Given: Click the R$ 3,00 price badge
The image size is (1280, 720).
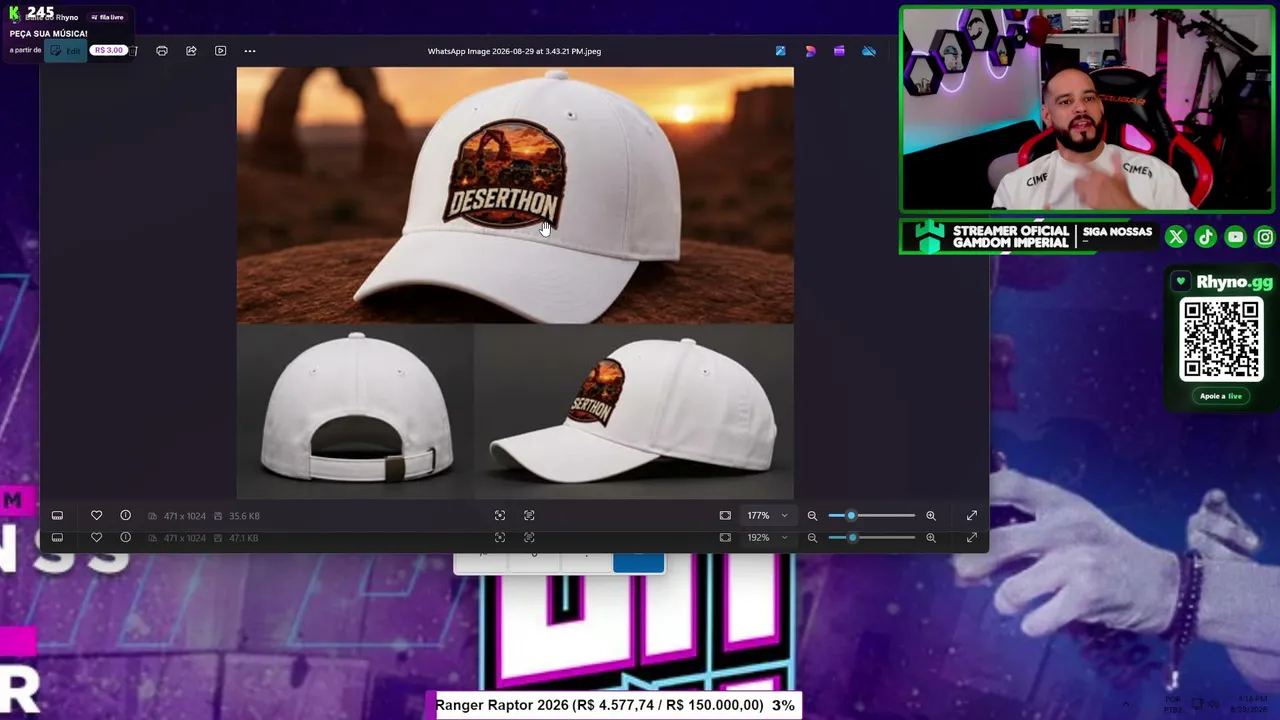Looking at the screenshot, I should coord(109,50).
